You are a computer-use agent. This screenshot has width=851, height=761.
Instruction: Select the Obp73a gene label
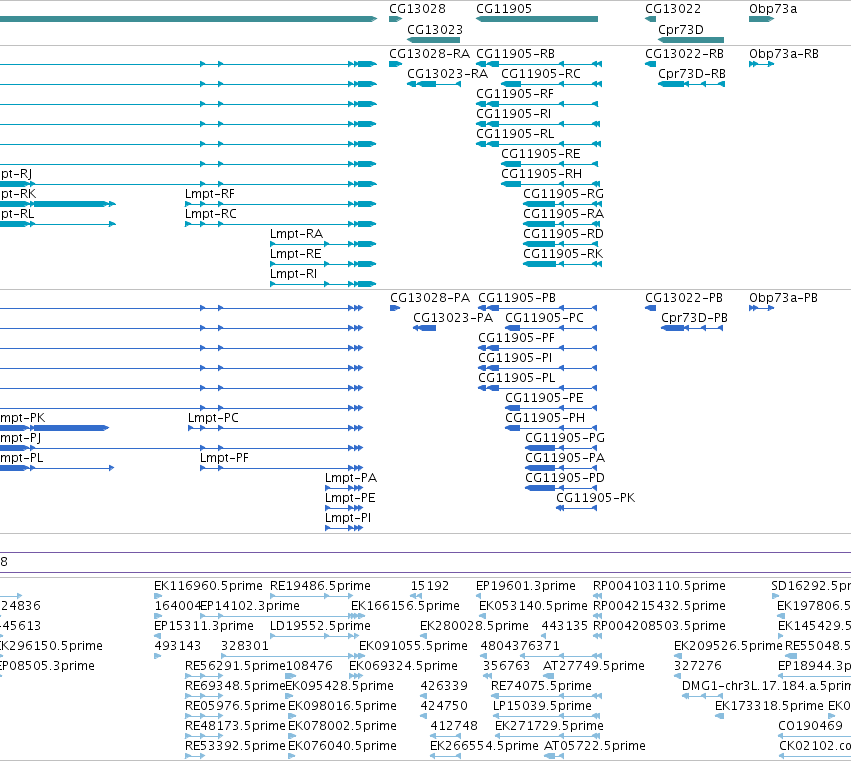(x=773, y=9)
